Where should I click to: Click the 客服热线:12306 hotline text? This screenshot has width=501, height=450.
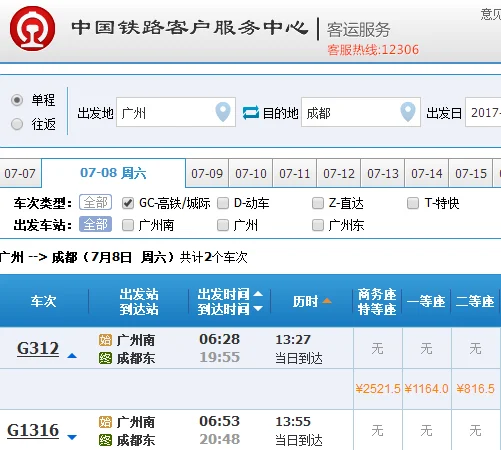click(x=373, y=50)
